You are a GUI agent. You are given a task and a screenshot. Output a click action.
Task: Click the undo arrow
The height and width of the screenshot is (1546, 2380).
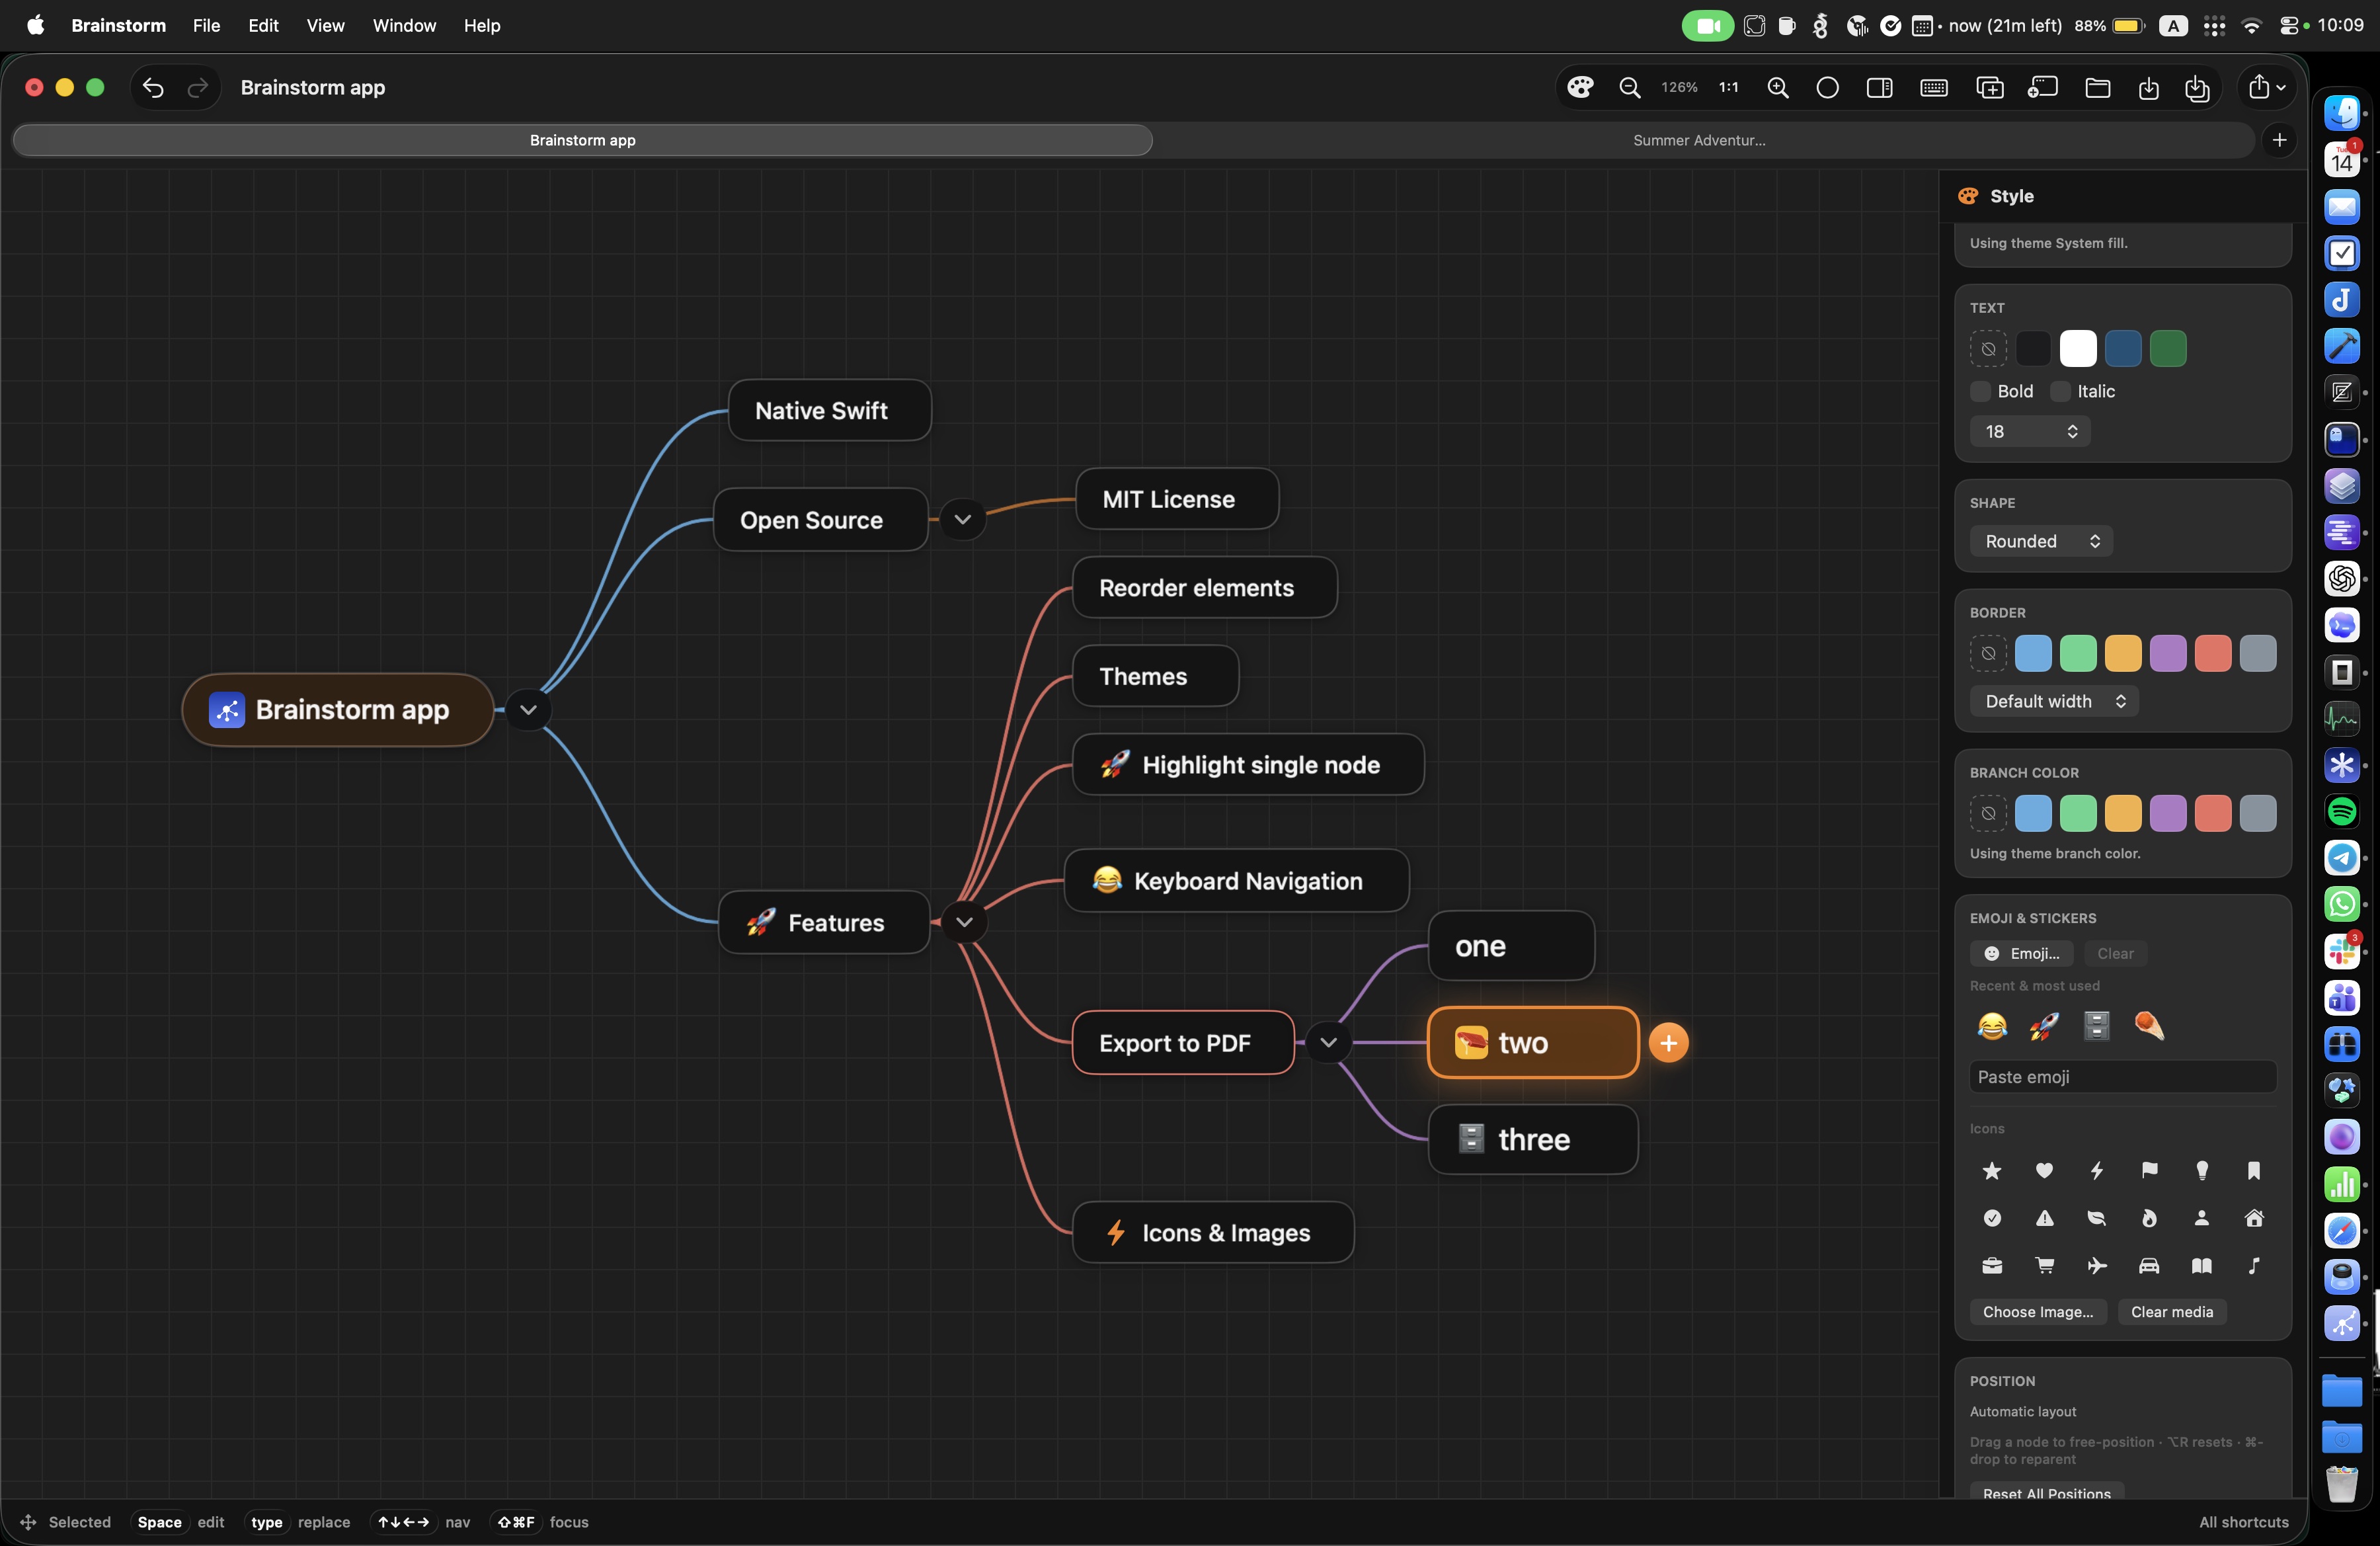tap(153, 88)
